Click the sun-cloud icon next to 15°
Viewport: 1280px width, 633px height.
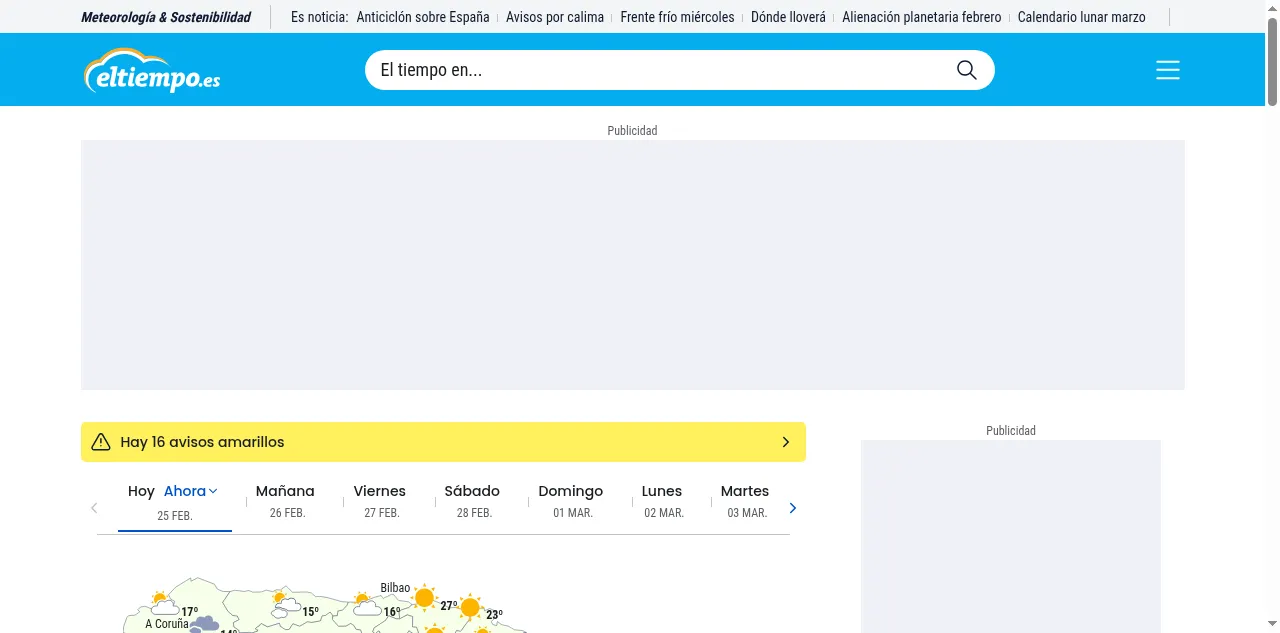click(286, 603)
